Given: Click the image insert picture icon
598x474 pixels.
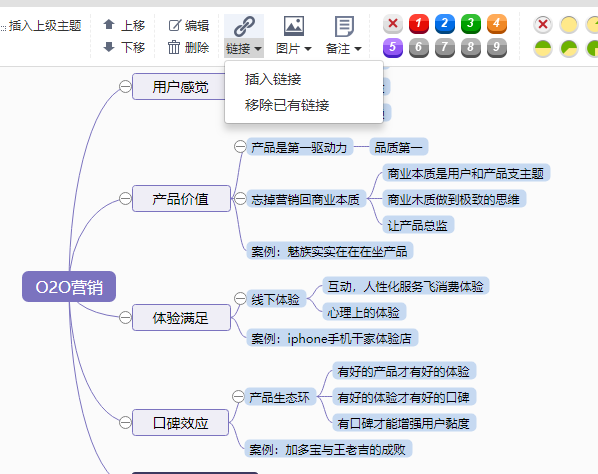Looking at the screenshot, I should point(294,26).
